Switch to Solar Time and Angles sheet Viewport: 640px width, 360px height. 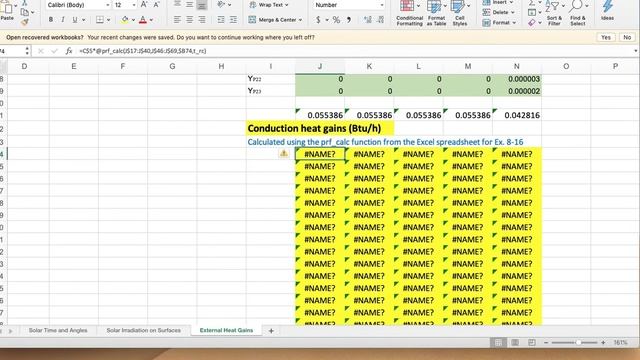click(58, 330)
